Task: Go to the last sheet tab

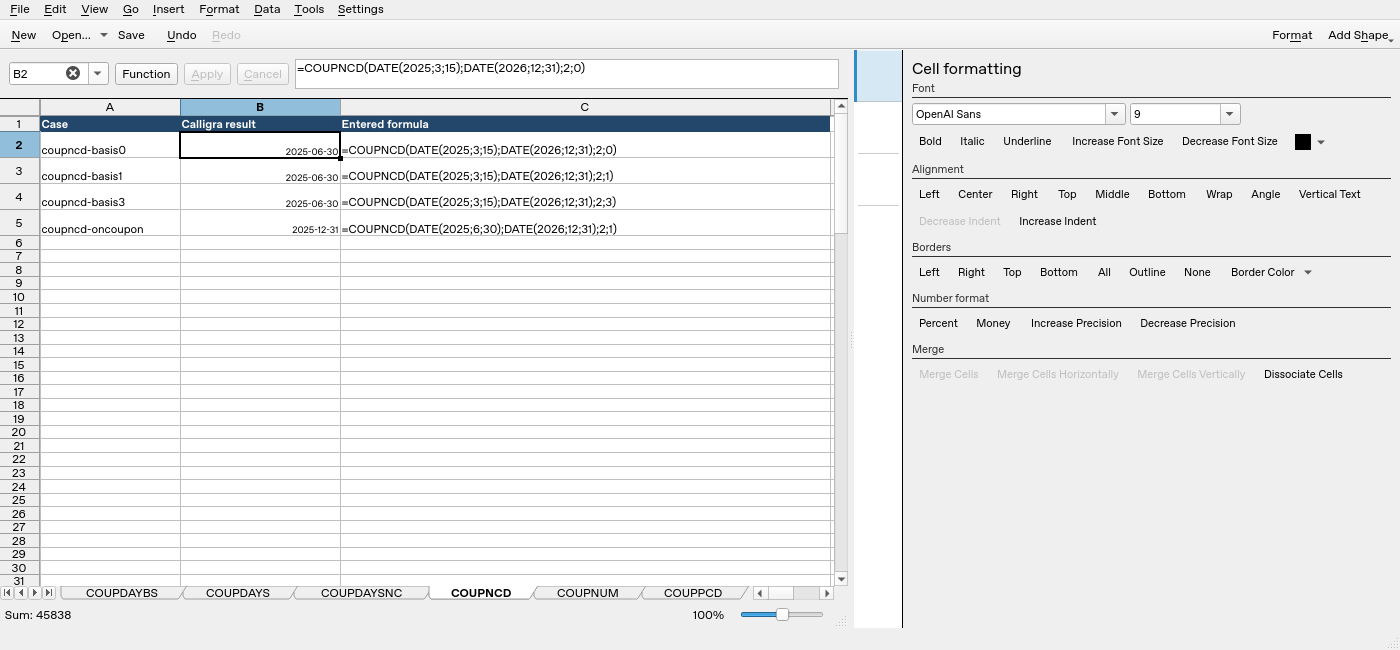Action: (x=48, y=593)
